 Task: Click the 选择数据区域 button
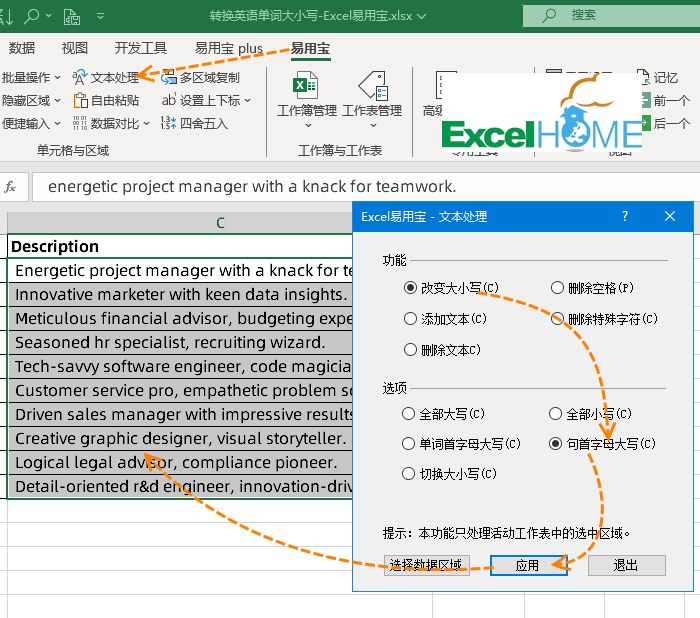[x=426, y=565]
